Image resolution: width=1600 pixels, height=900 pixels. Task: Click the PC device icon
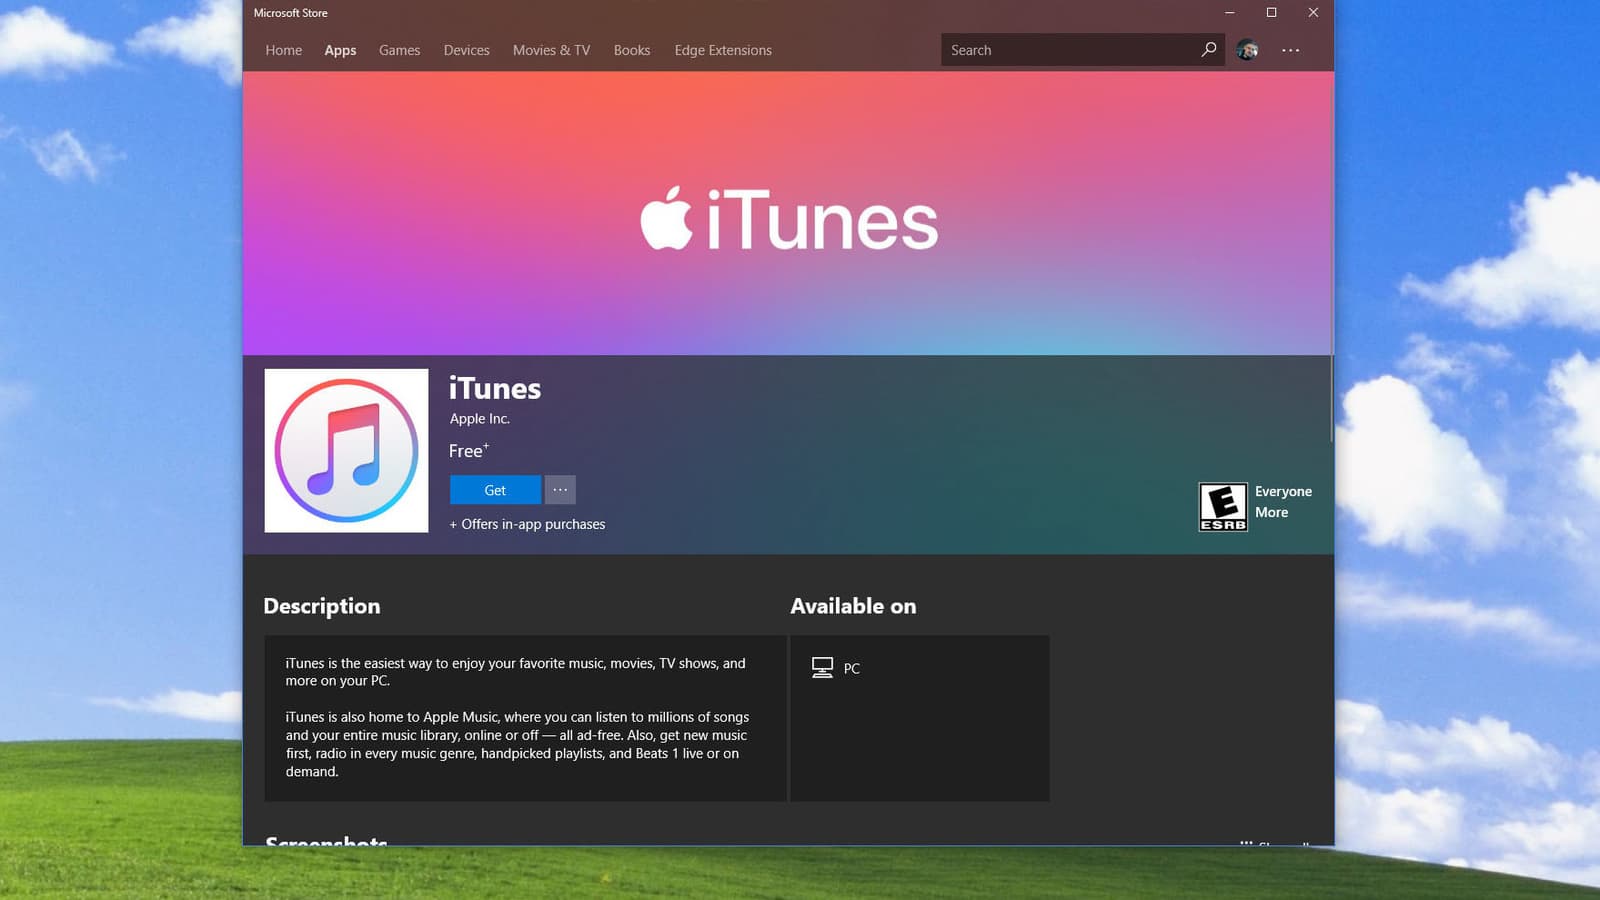pos(822,668)
